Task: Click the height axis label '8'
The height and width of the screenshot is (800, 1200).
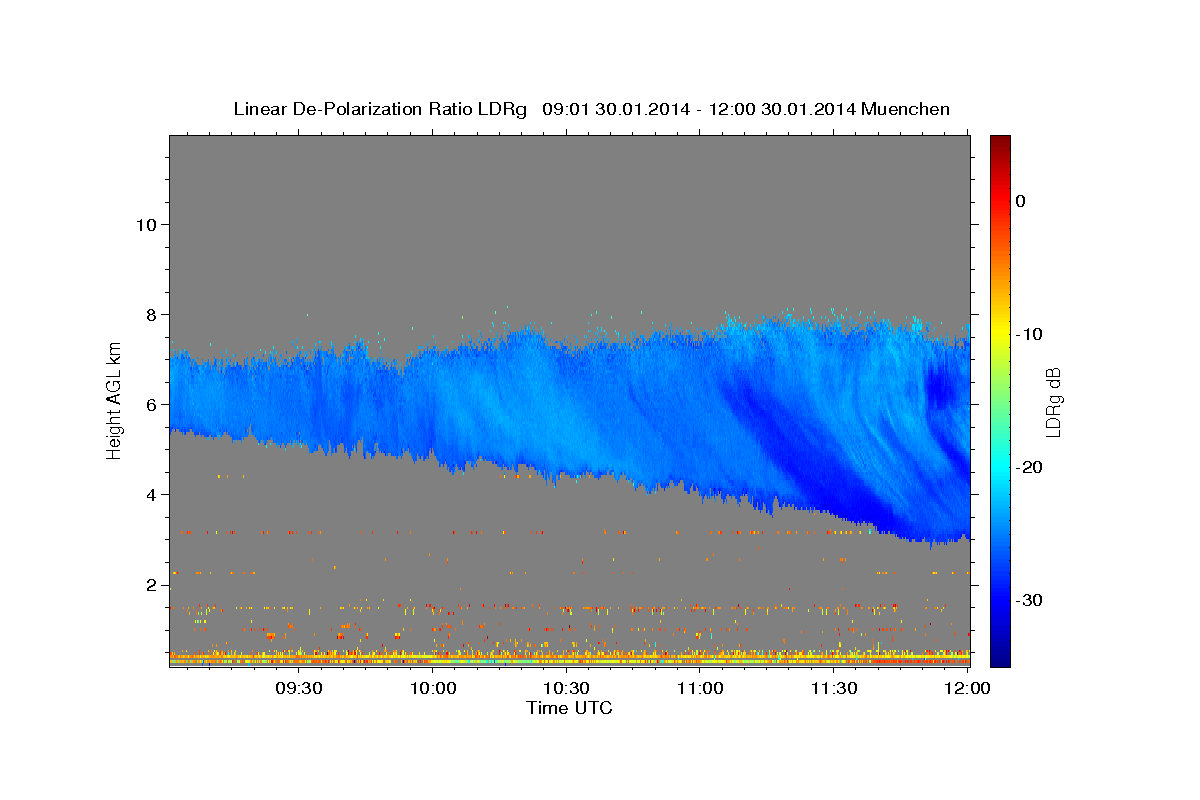Action: pyautogui.click(x=149, y=314)
